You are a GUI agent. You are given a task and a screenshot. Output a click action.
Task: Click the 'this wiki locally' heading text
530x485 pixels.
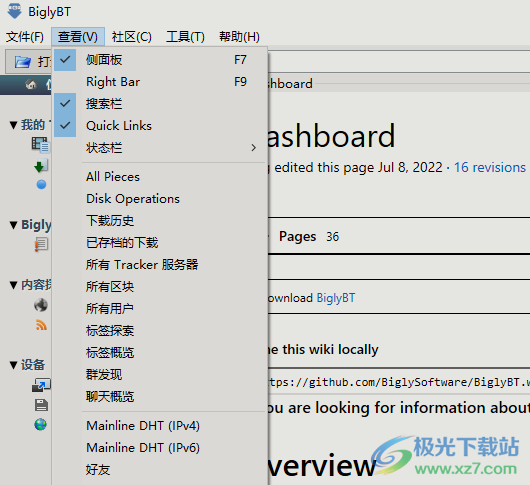(x=330, y=349)
